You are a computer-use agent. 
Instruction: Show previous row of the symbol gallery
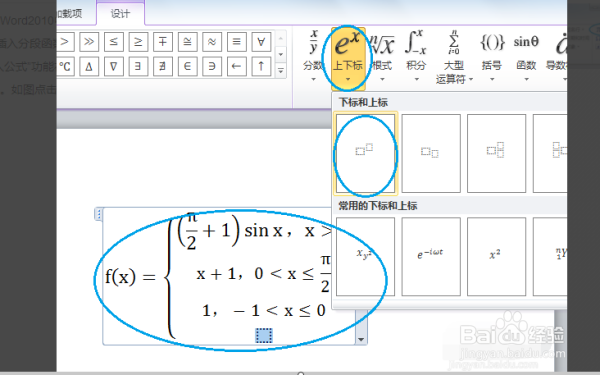coord(281,39)
